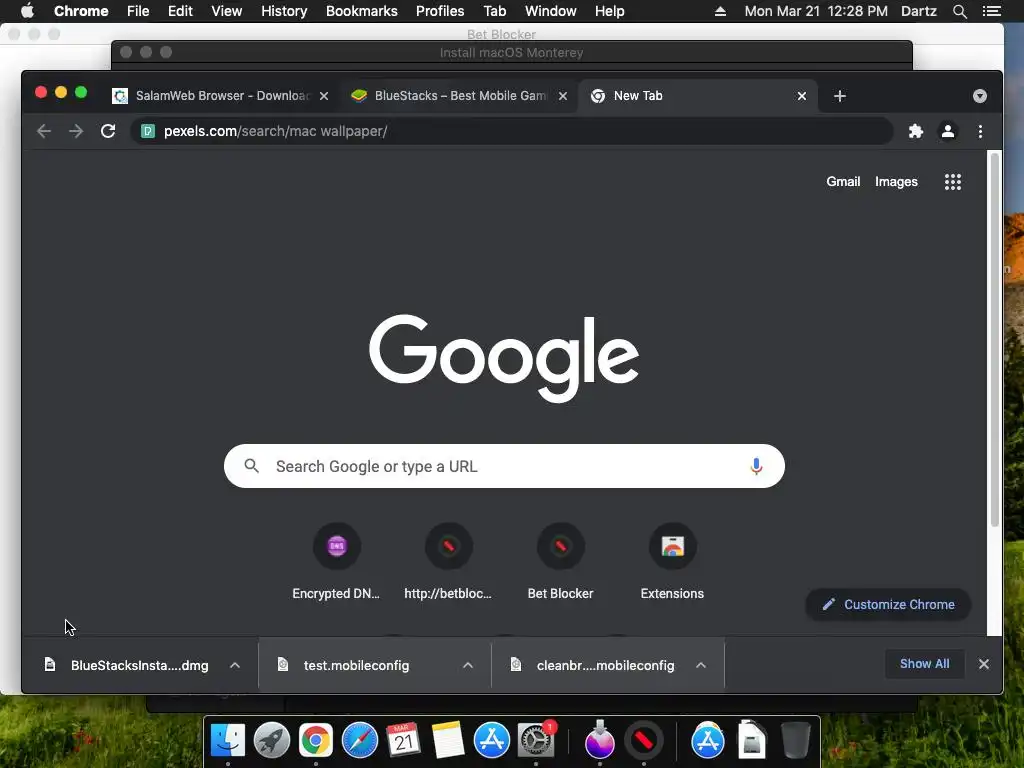Click the Chrome forward arrow
Viewport: 1024px width, 768px height.
(76, 131)
